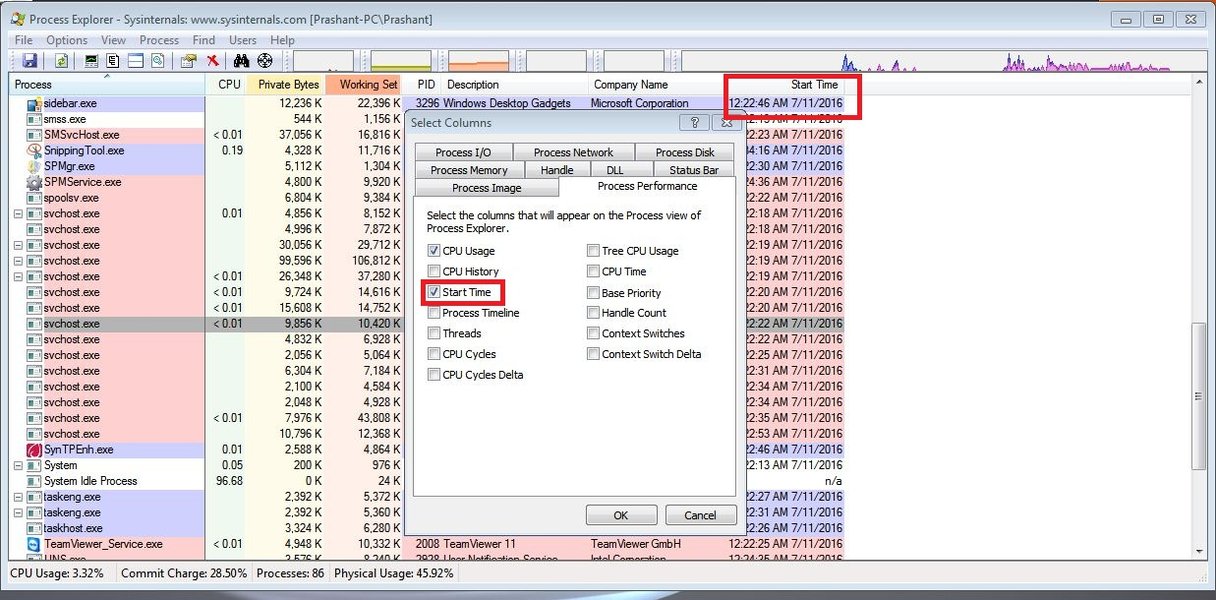The image size is (1216, 600).
Task: Click Cancel in Select Columns dialog
Action: point(700,515)
